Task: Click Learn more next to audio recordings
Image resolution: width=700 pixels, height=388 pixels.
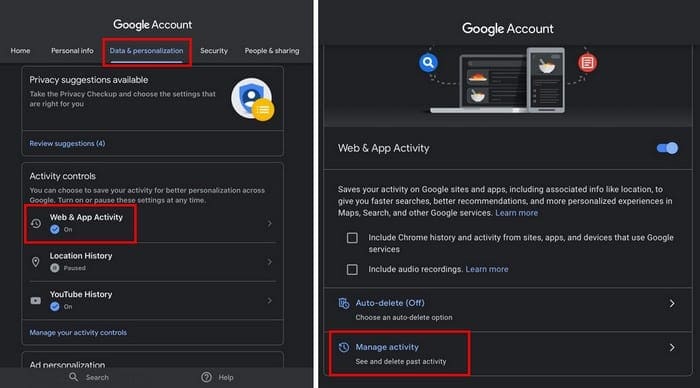Action: point(487,269)
